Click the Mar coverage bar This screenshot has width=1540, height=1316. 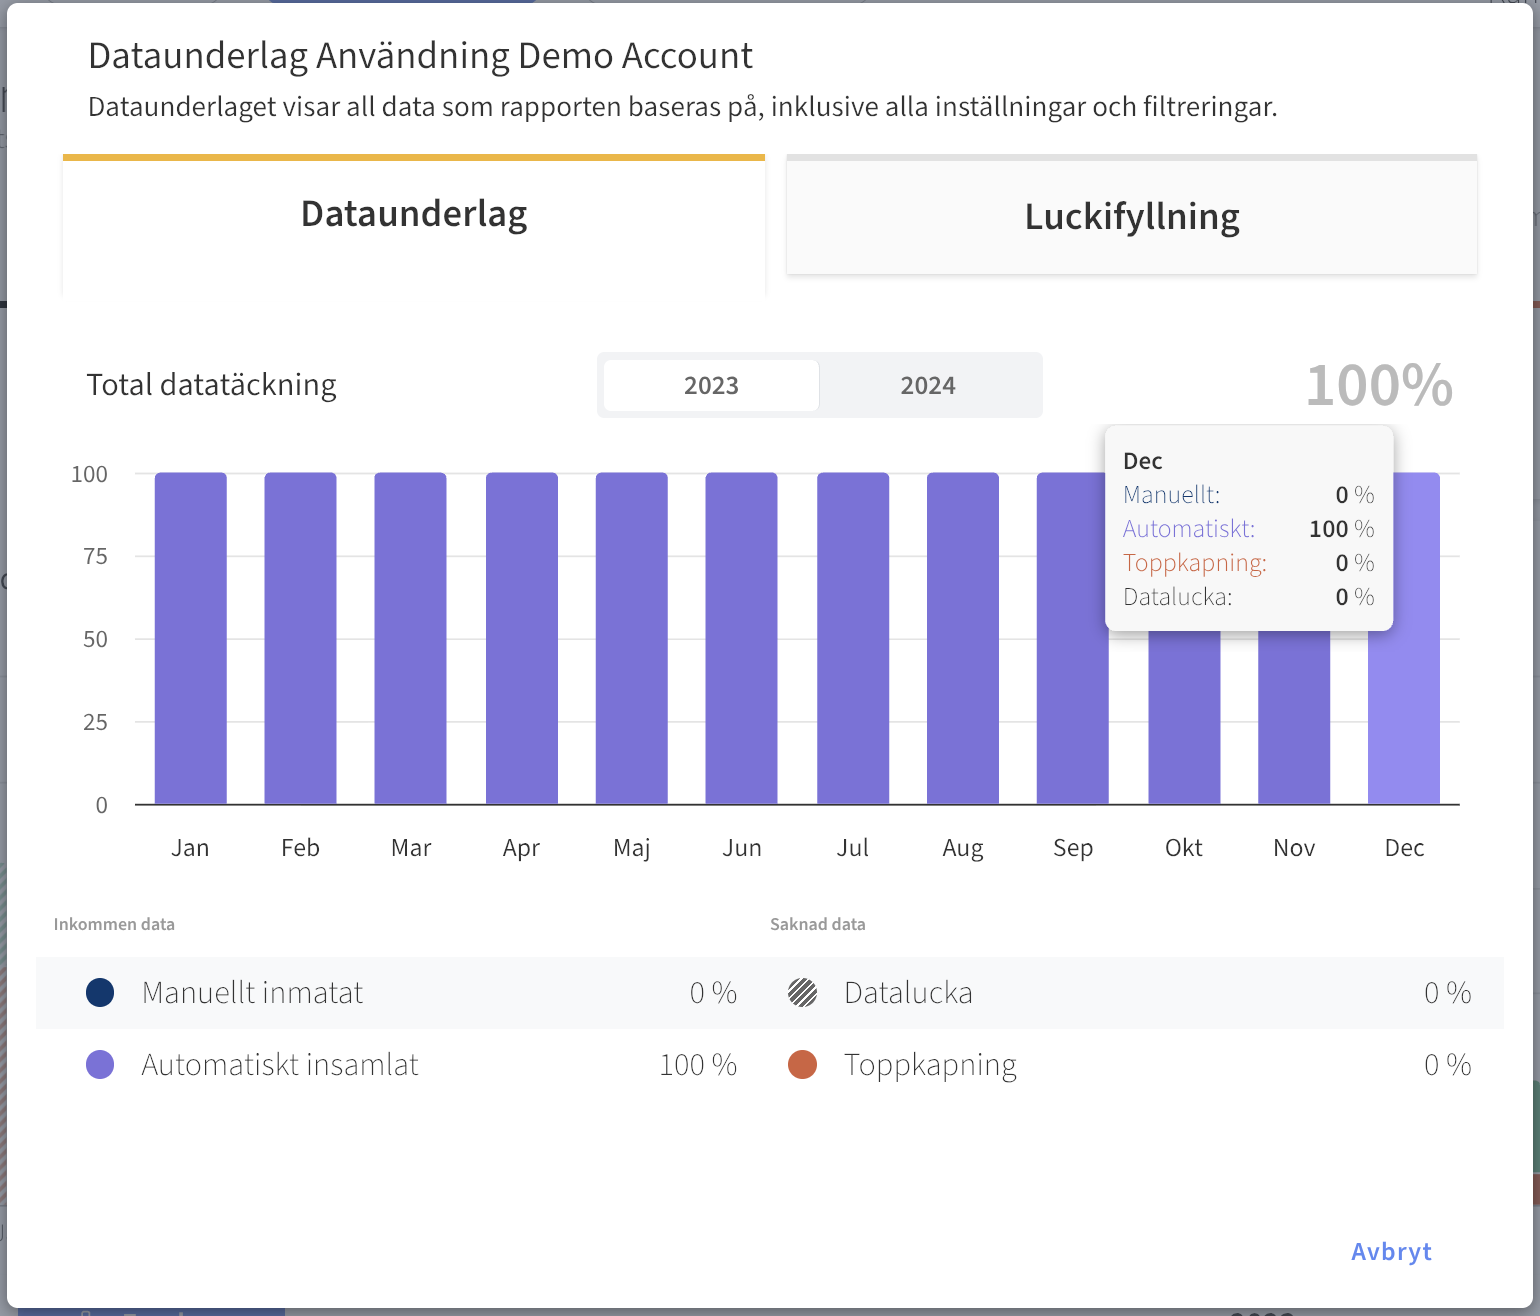click(410, 638)
